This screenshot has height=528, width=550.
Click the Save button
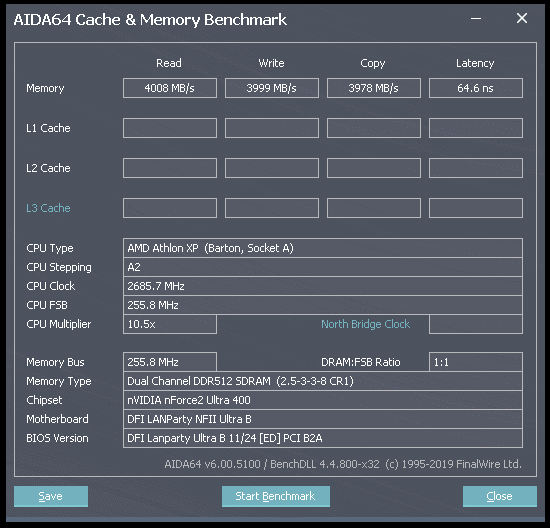click(51, 496)
